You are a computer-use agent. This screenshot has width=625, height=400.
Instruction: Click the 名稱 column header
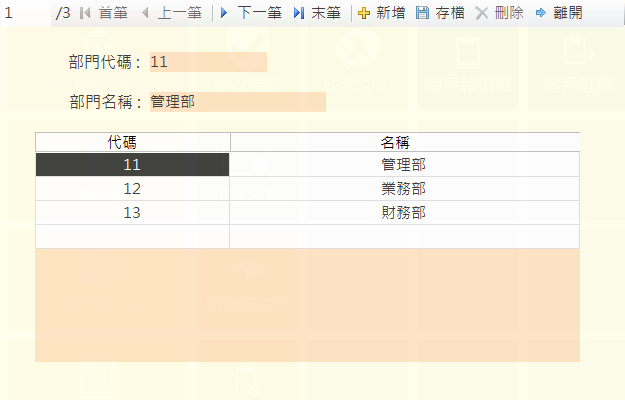[404, 142]
